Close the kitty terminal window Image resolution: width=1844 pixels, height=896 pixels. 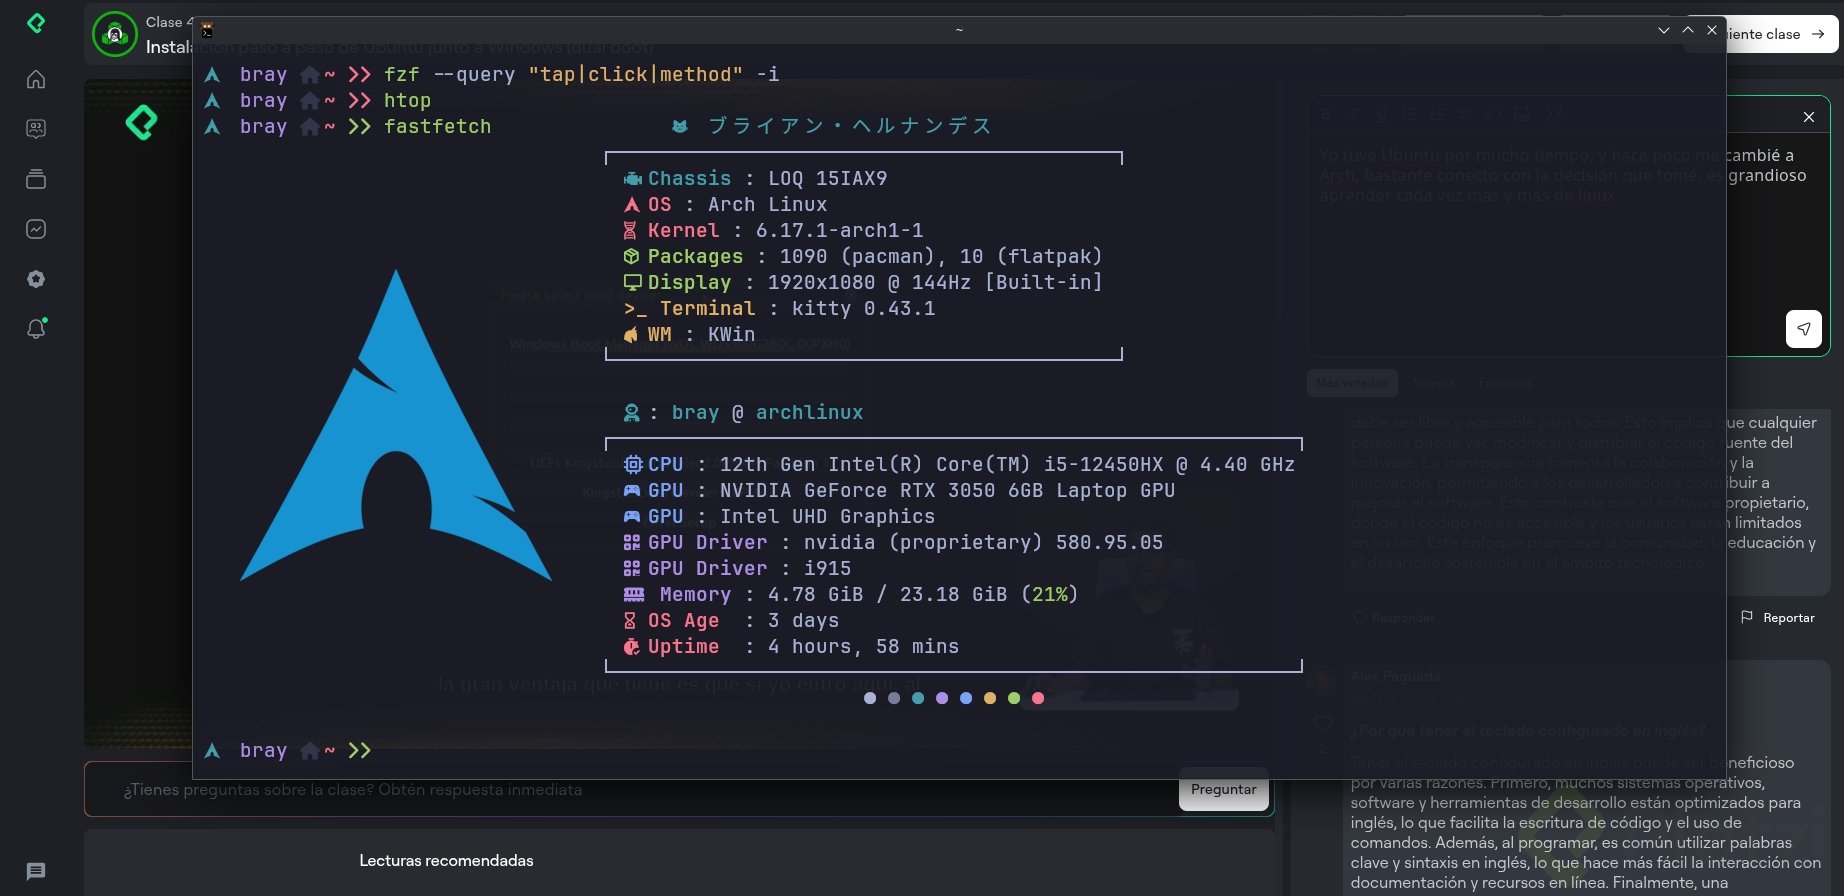pyautogui.click(x=1712, y=30)
